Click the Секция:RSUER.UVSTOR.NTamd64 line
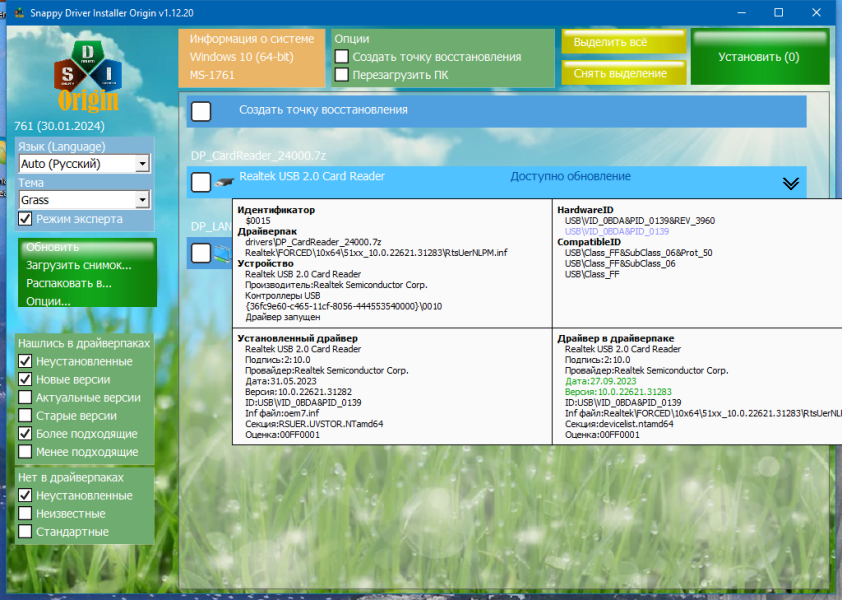The image size is (842, 600). click(314, 424)
